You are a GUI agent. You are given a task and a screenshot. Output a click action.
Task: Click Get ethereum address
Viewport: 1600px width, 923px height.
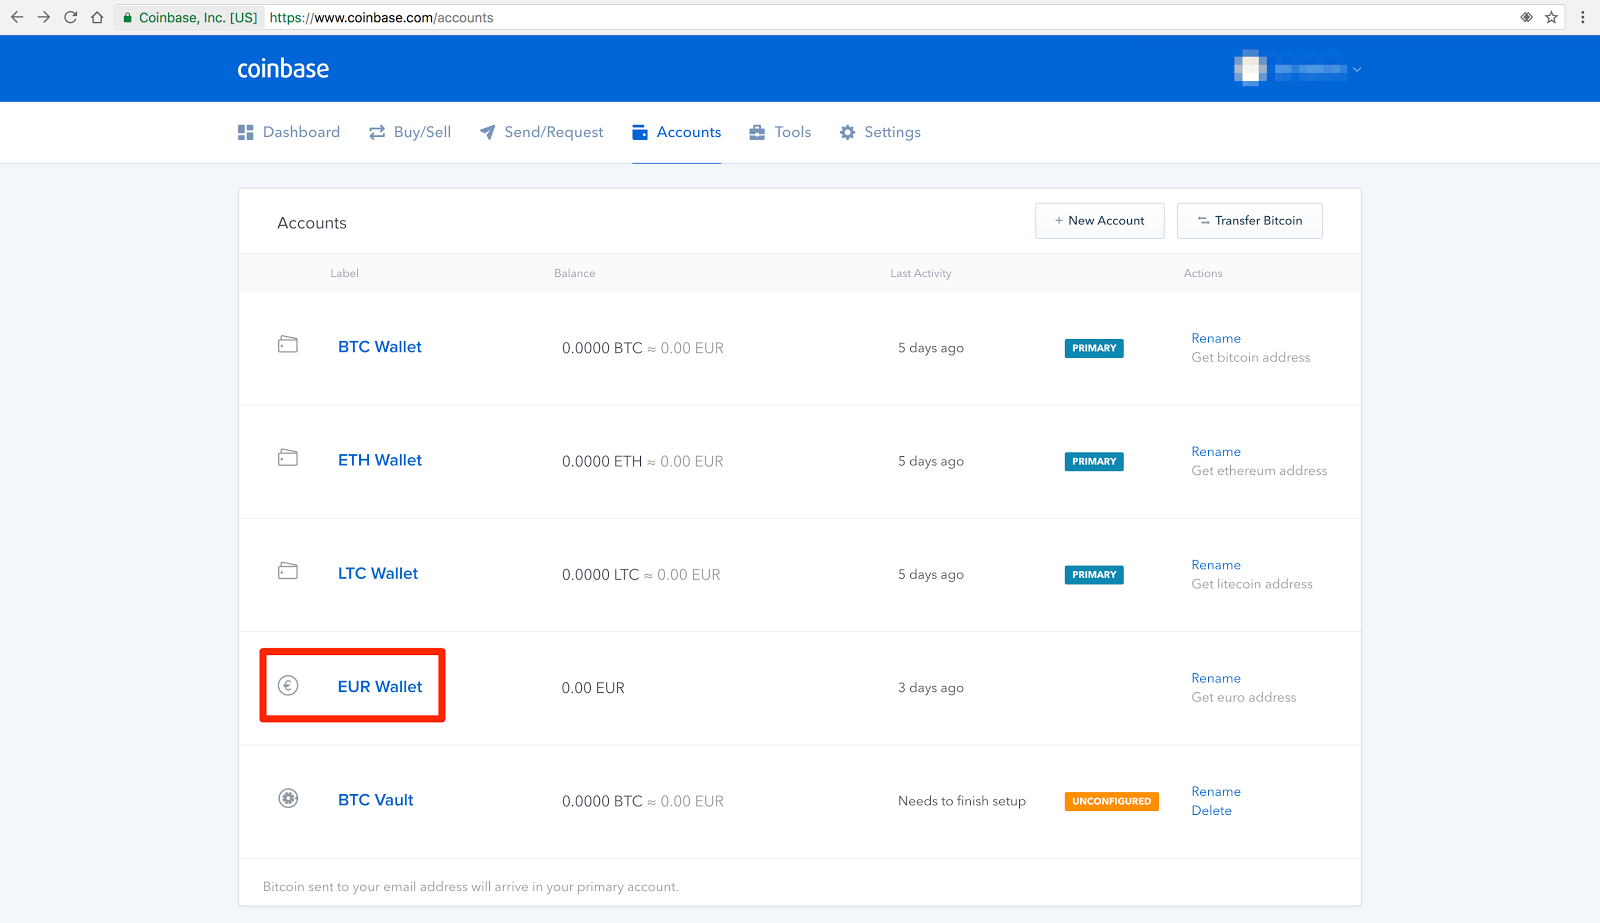coord(1259,470)
